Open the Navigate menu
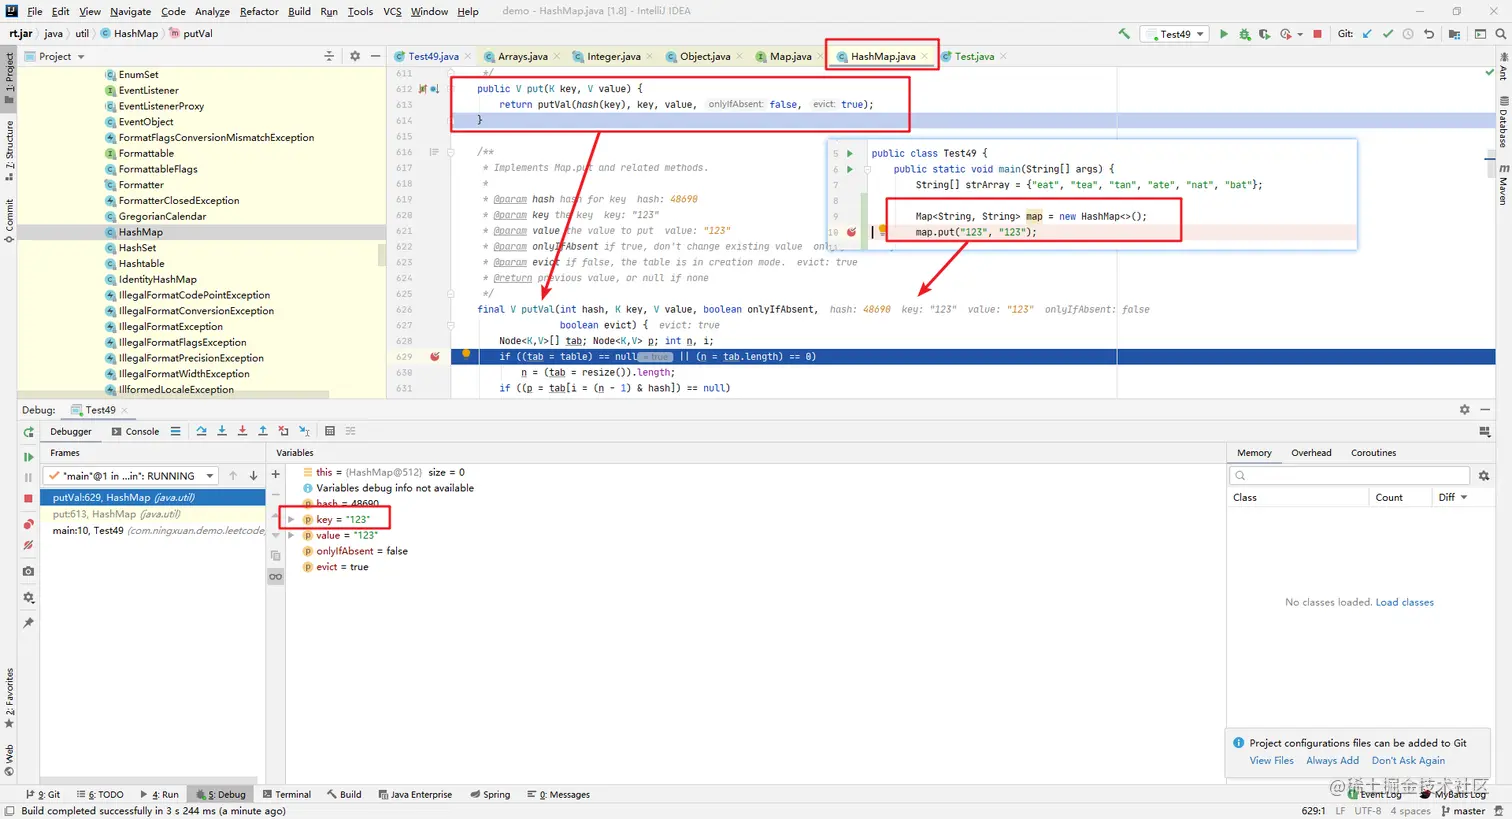The height and width of the screenshot is (819, 1512). pyautogui.click(x=130, y=11)
